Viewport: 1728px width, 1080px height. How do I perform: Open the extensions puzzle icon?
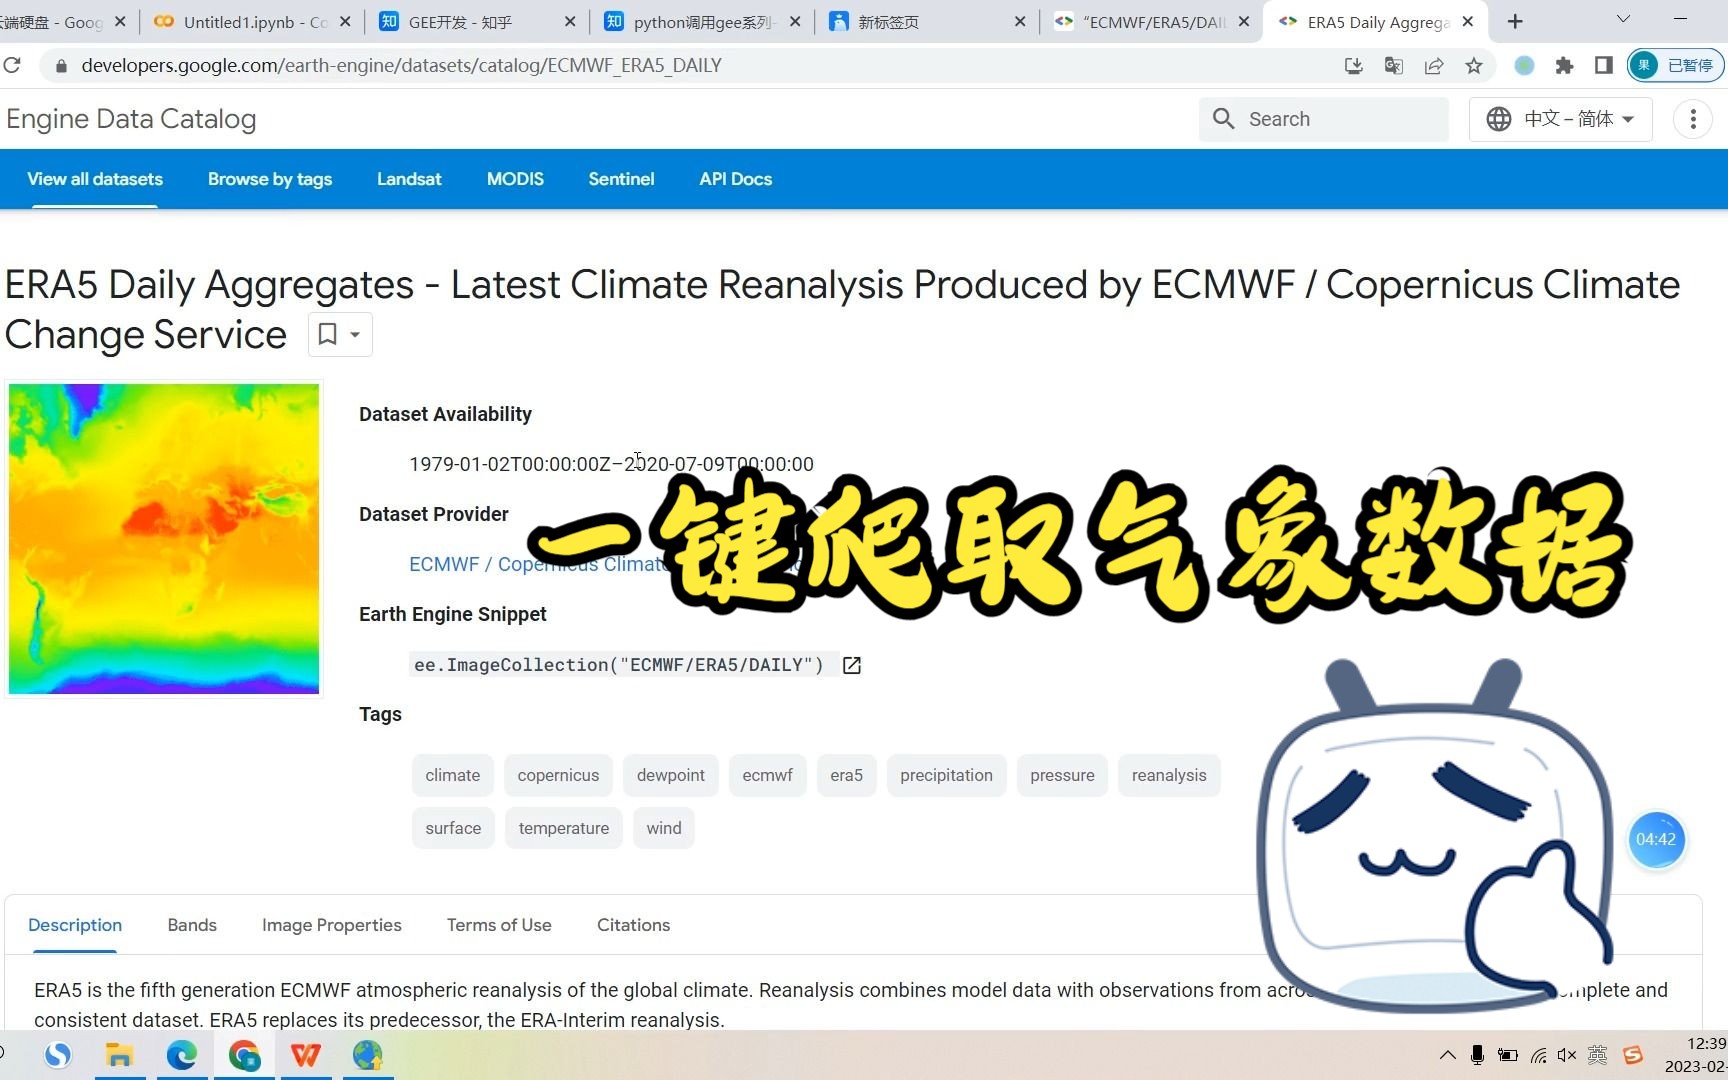click(x=1565, y=65)
